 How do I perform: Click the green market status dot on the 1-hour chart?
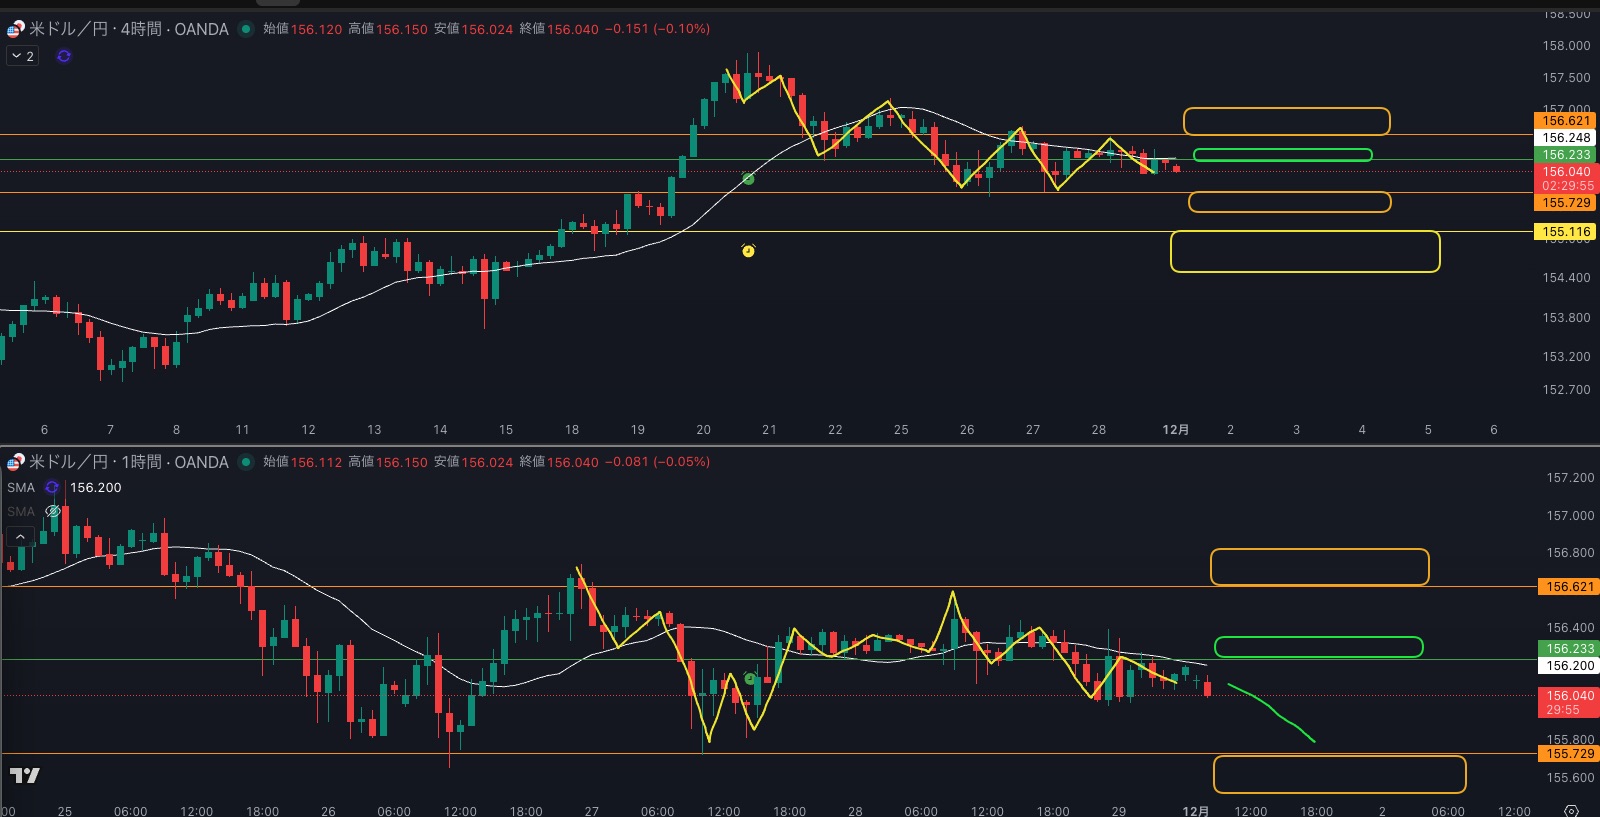[246, 462]
